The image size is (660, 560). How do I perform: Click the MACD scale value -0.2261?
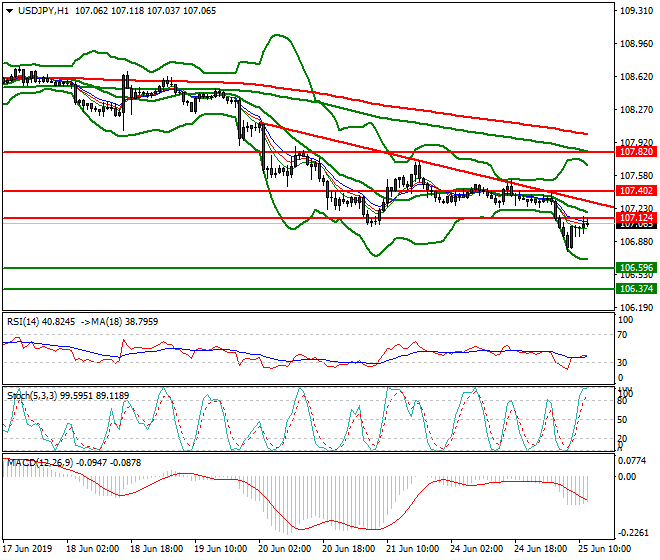pyautogui.click(x=634, y=533)
